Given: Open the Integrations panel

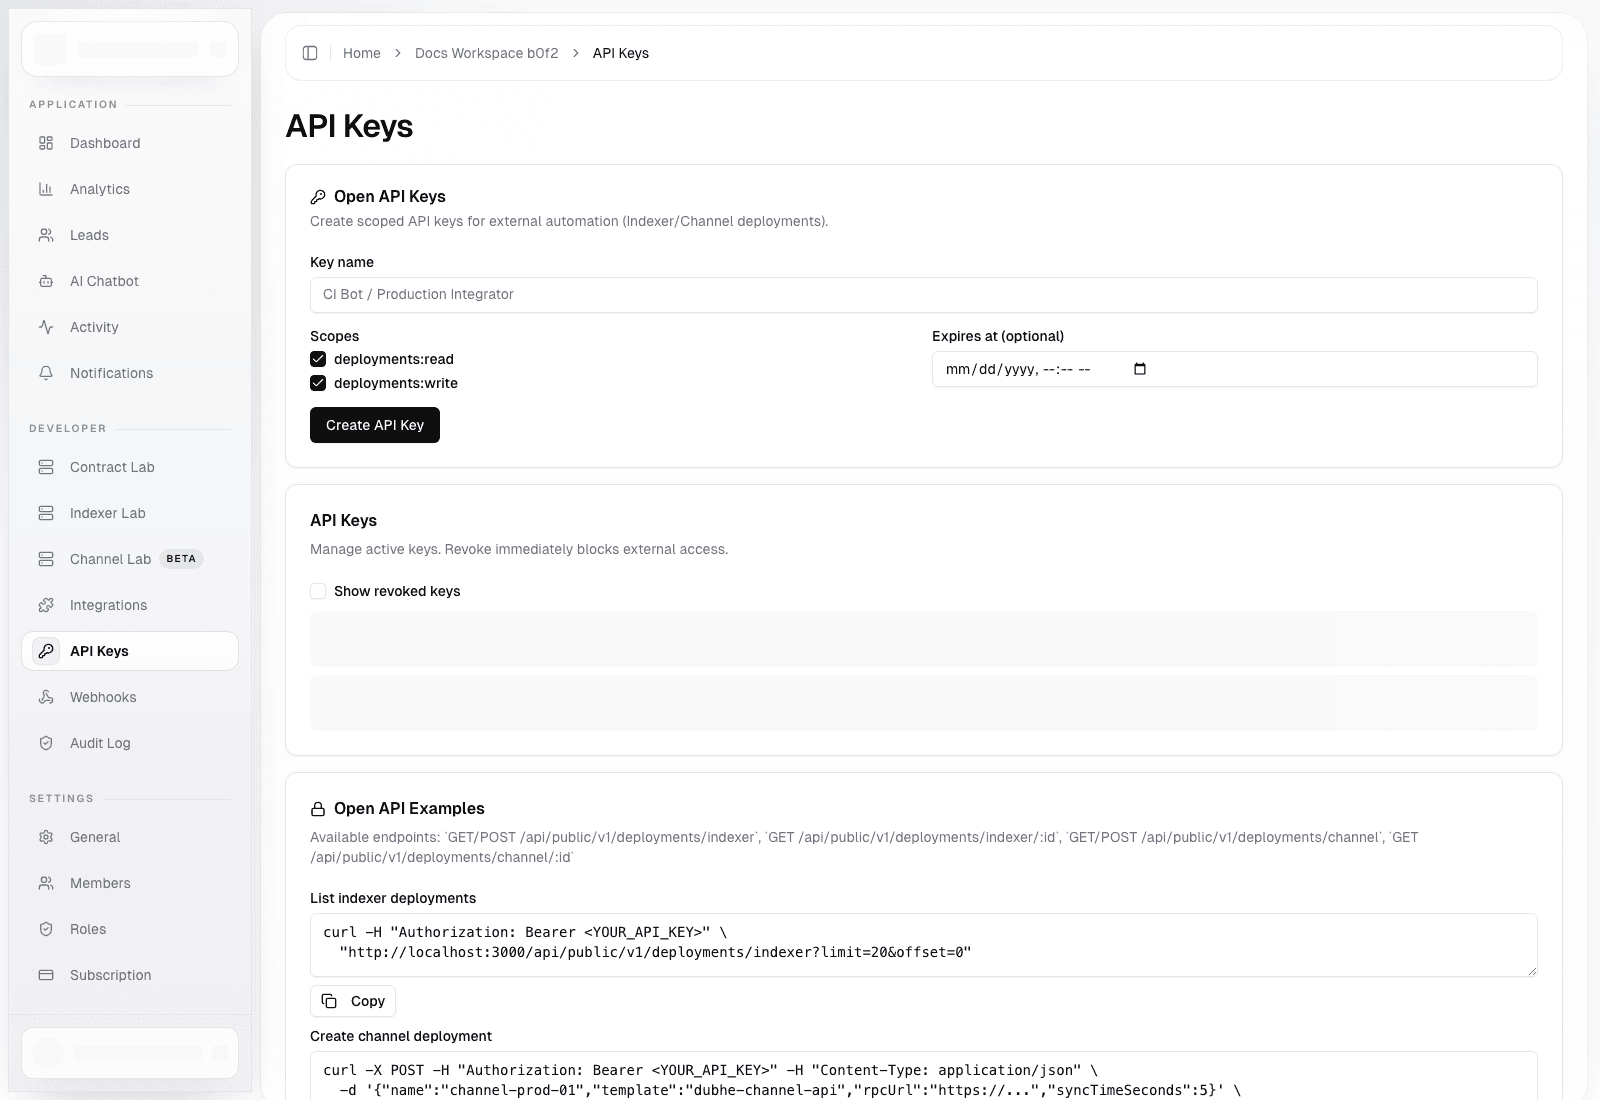Looking at the screenshot, I should 107,605.
